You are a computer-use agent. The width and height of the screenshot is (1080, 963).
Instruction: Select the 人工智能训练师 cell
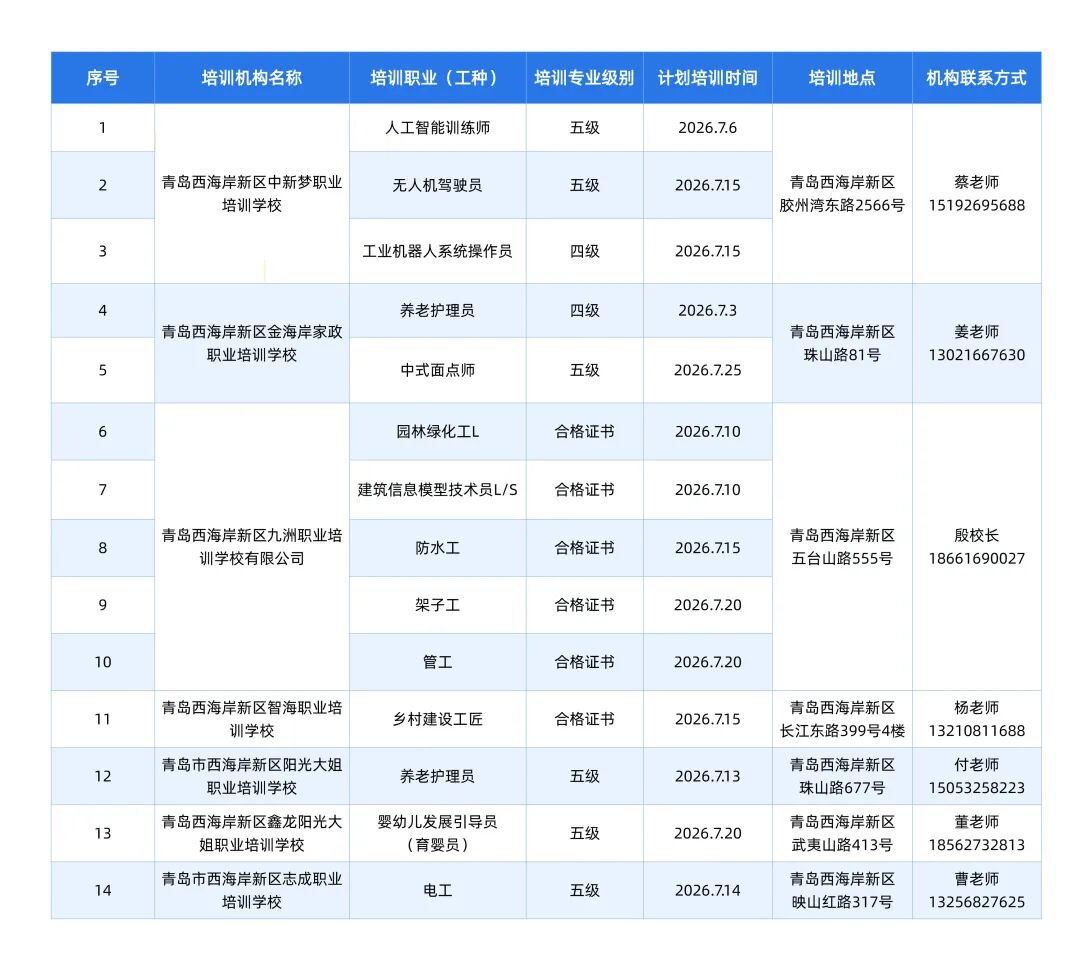[437, 127]
